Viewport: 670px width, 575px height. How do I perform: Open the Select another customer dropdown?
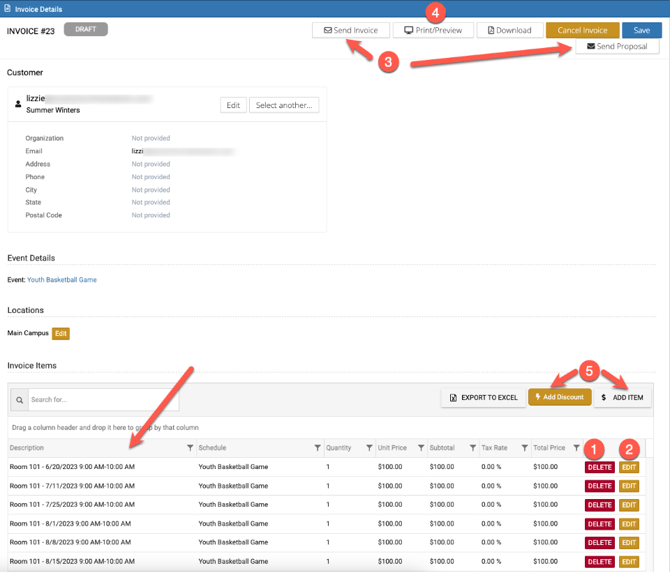[x=284, y=105]
